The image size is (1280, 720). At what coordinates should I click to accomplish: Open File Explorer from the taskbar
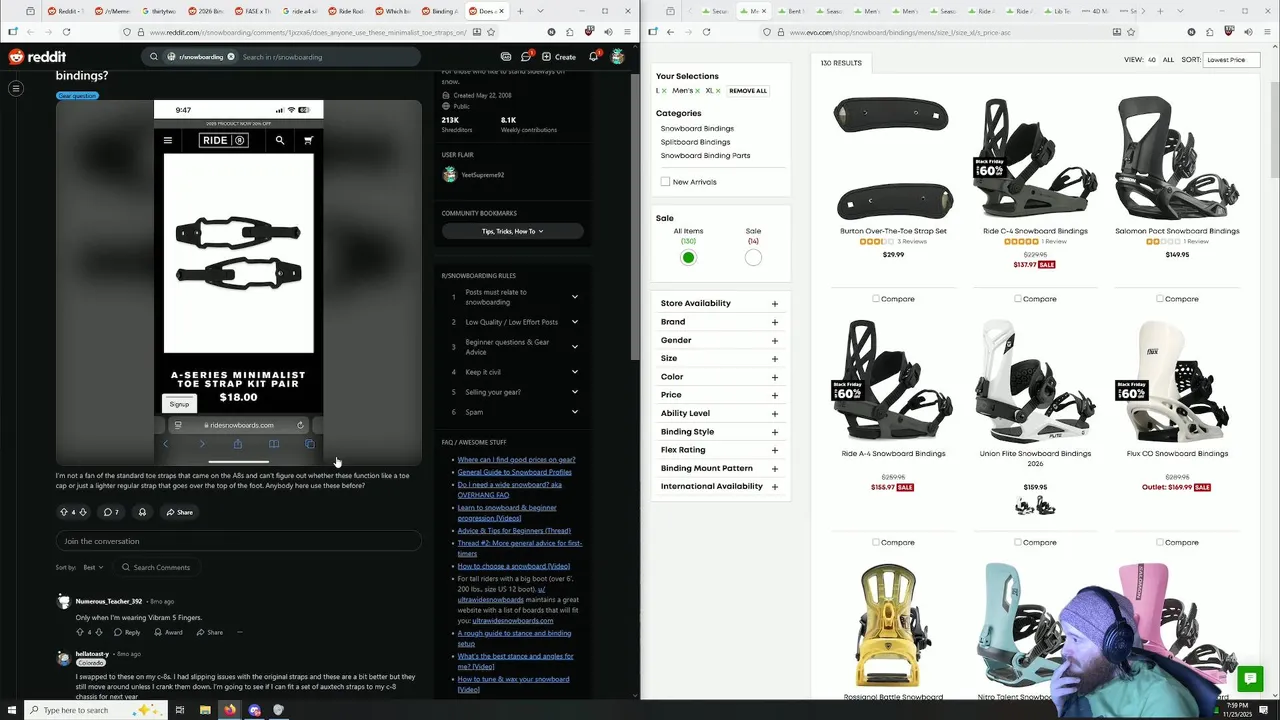pos(205,710)
